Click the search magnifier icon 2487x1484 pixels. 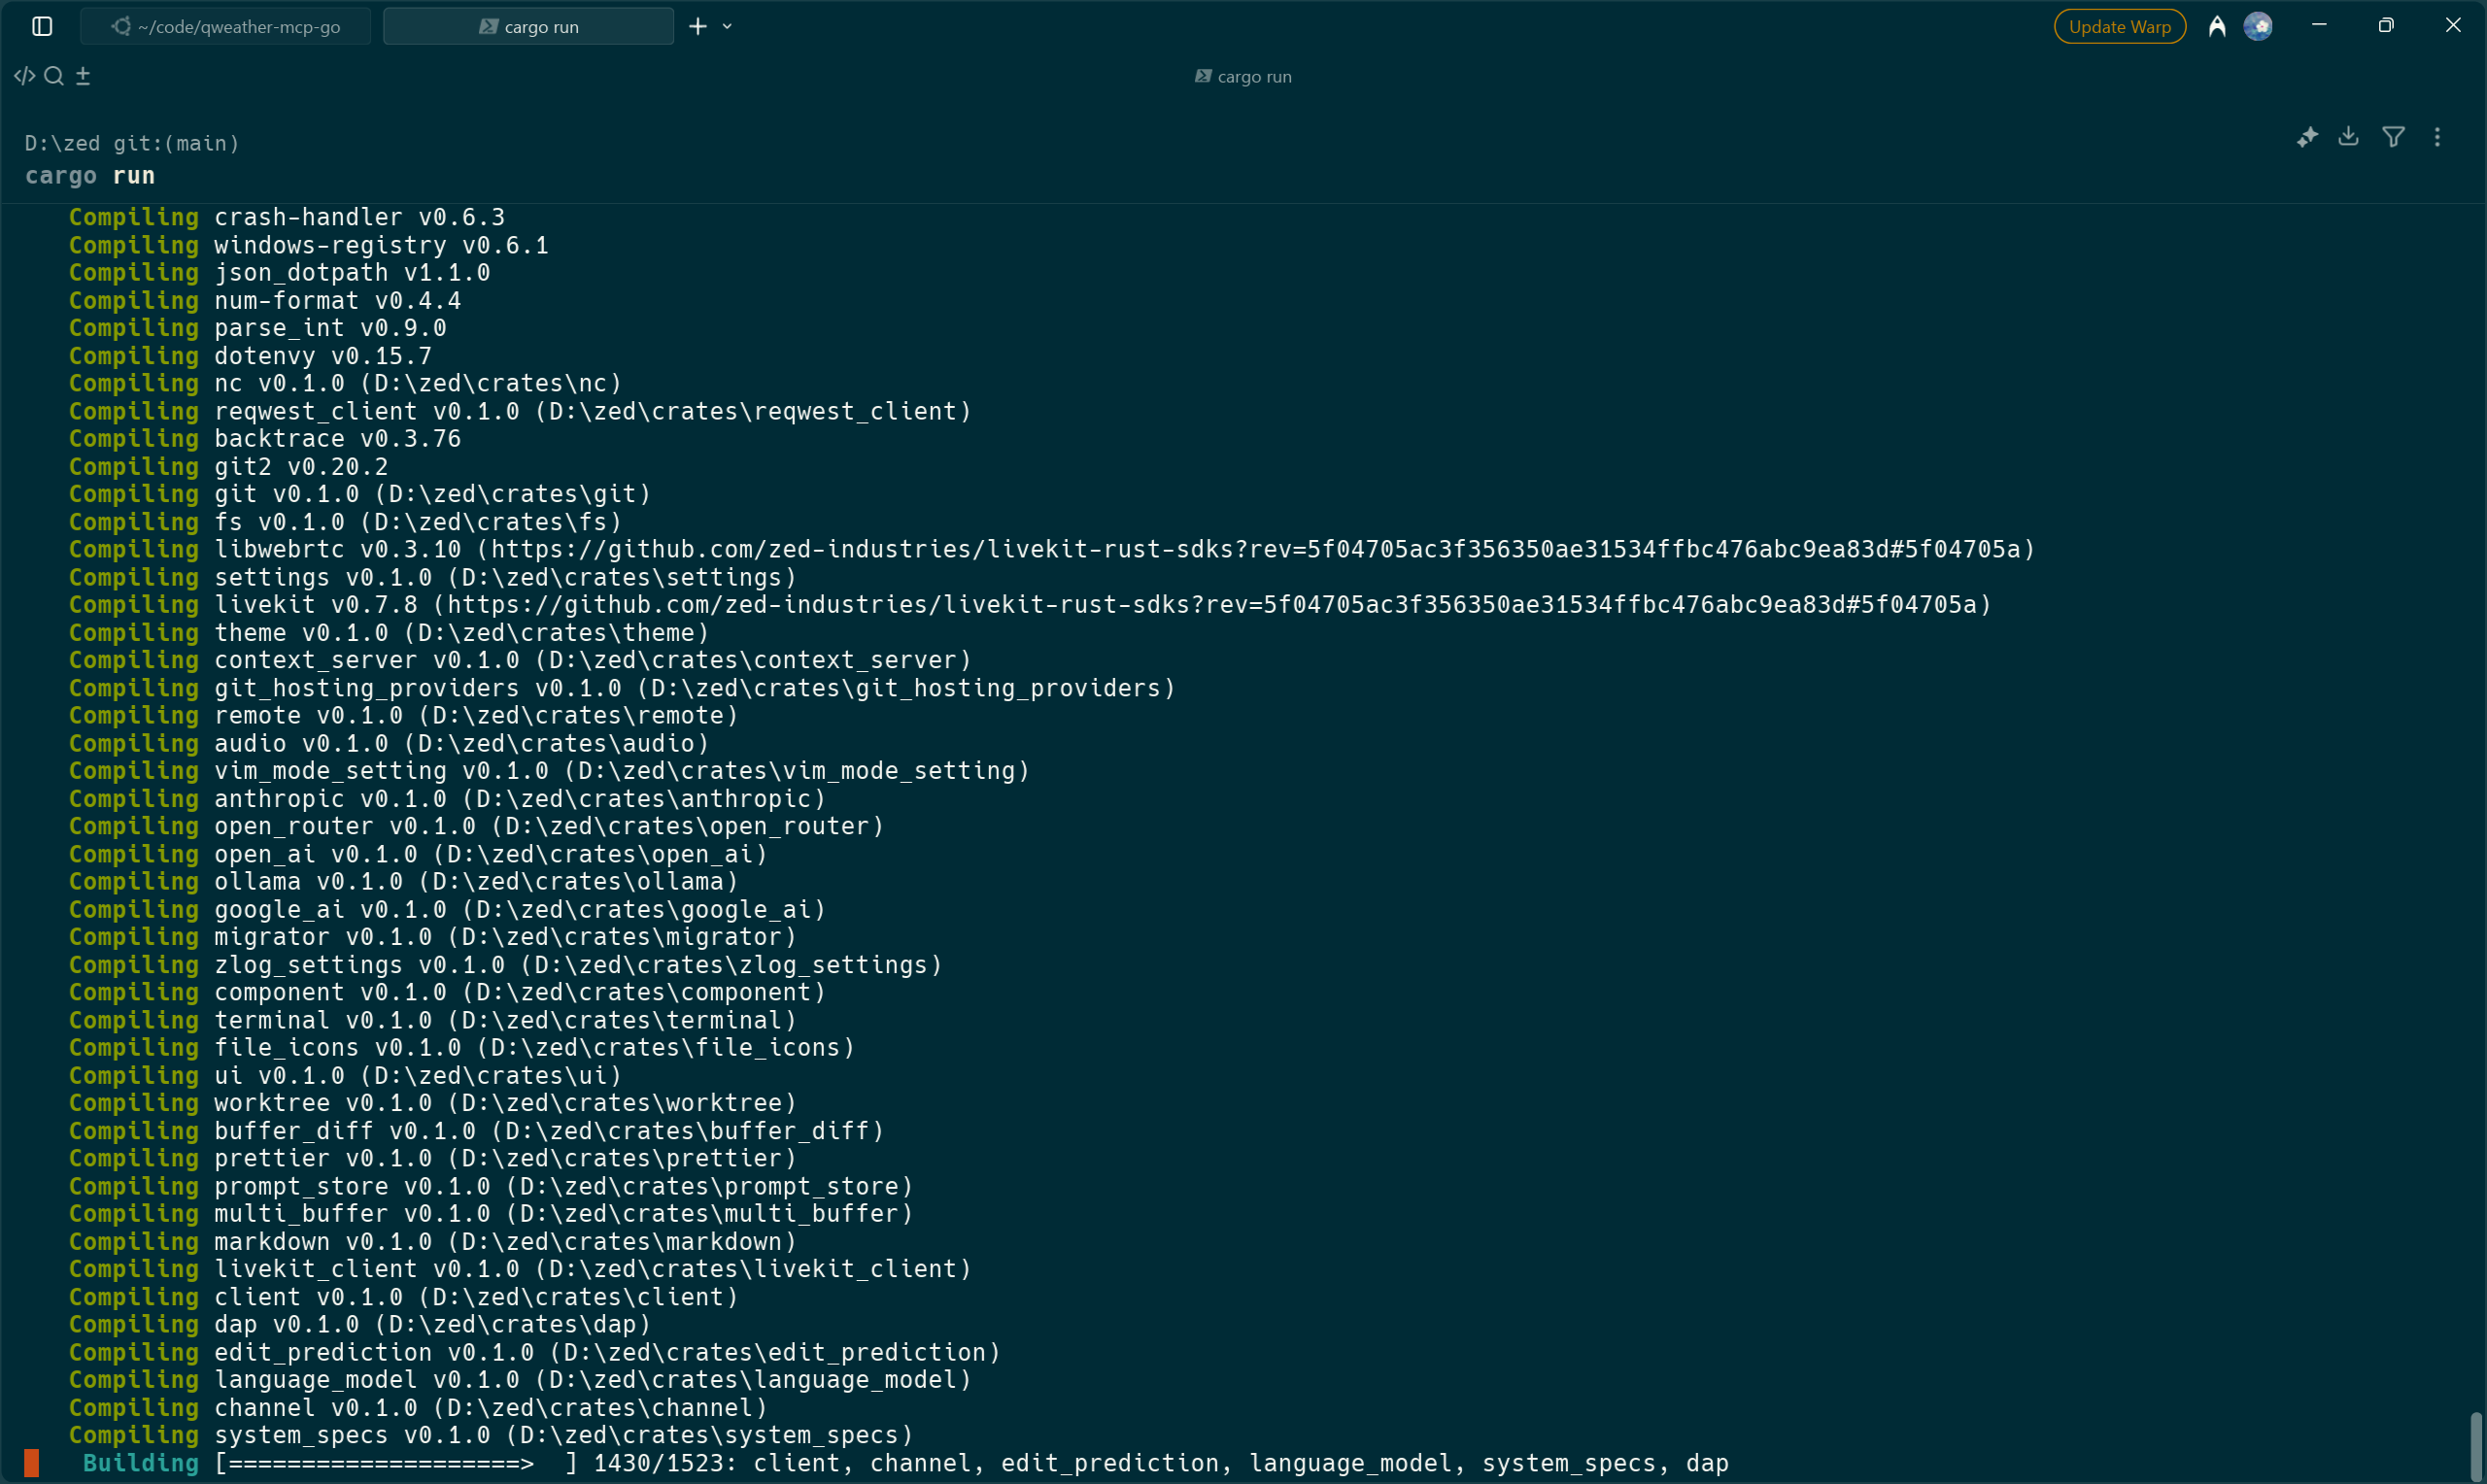point(54,76)
